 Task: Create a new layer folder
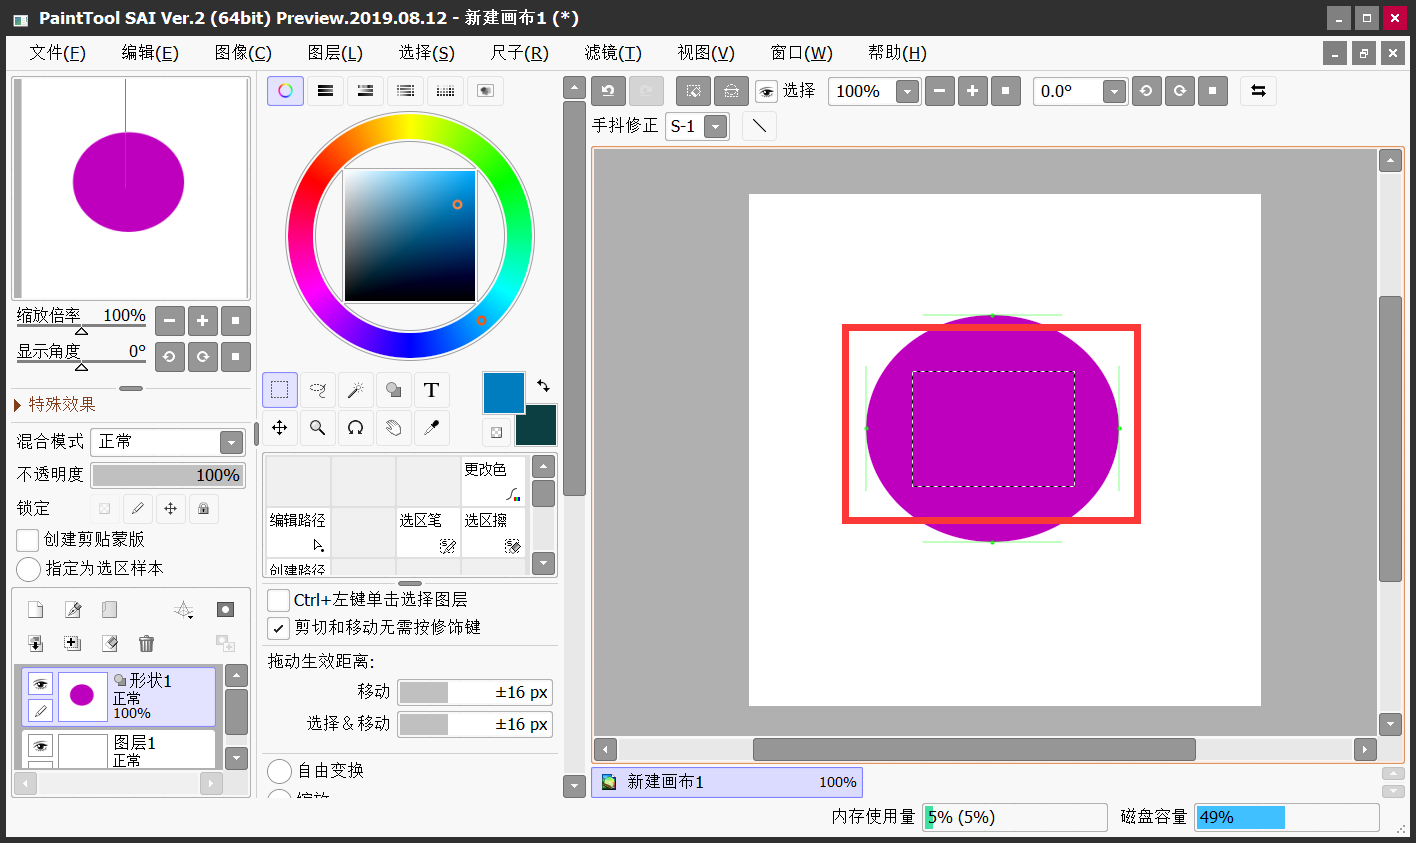pyautogui.click(x=110, y=610)
